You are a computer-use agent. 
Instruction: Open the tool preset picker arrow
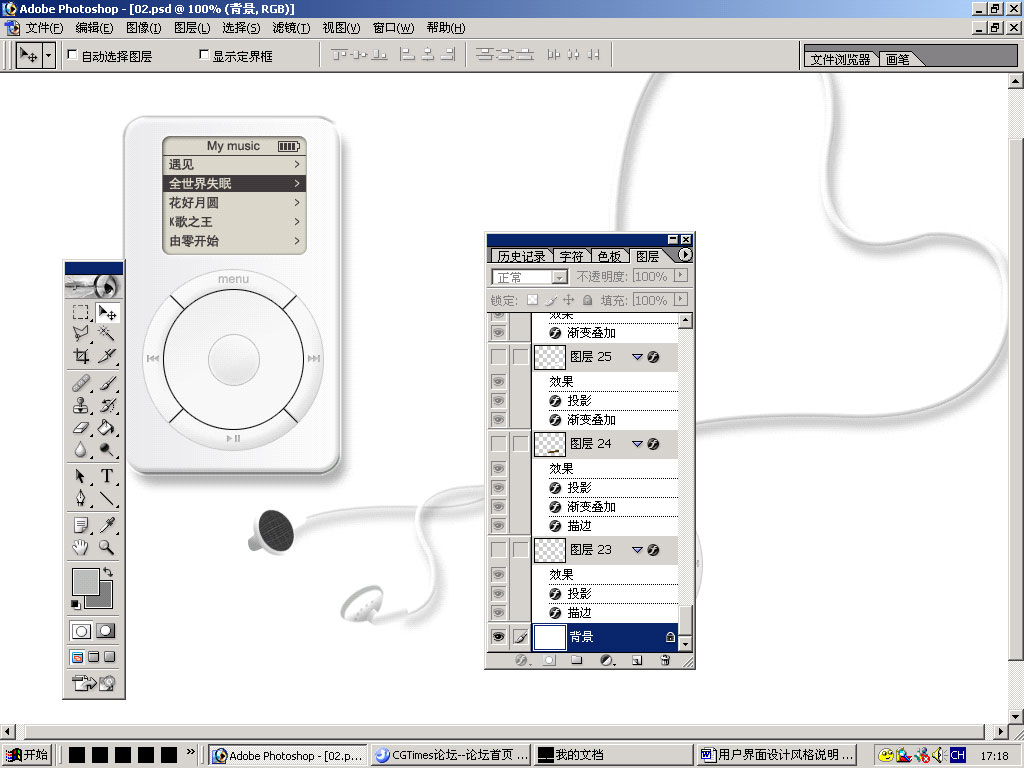(x=48, y=56)
